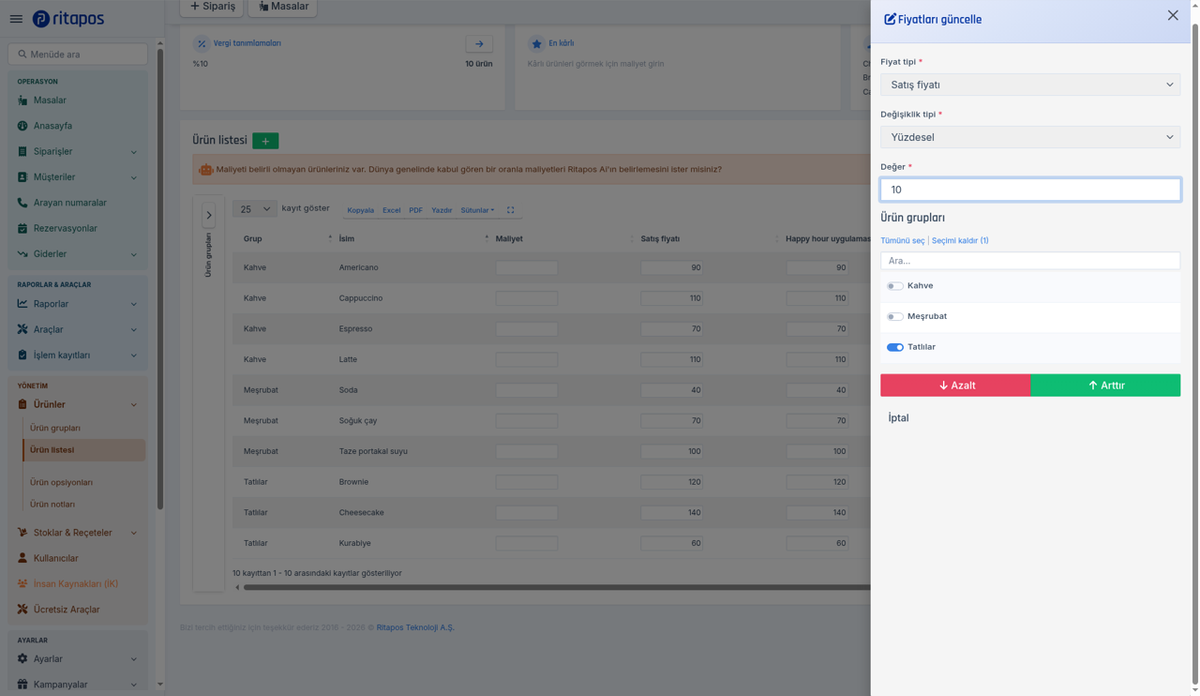Open the Fiyat tipi dropdown
This screenshot has width=1200, height=696.
1030,85
